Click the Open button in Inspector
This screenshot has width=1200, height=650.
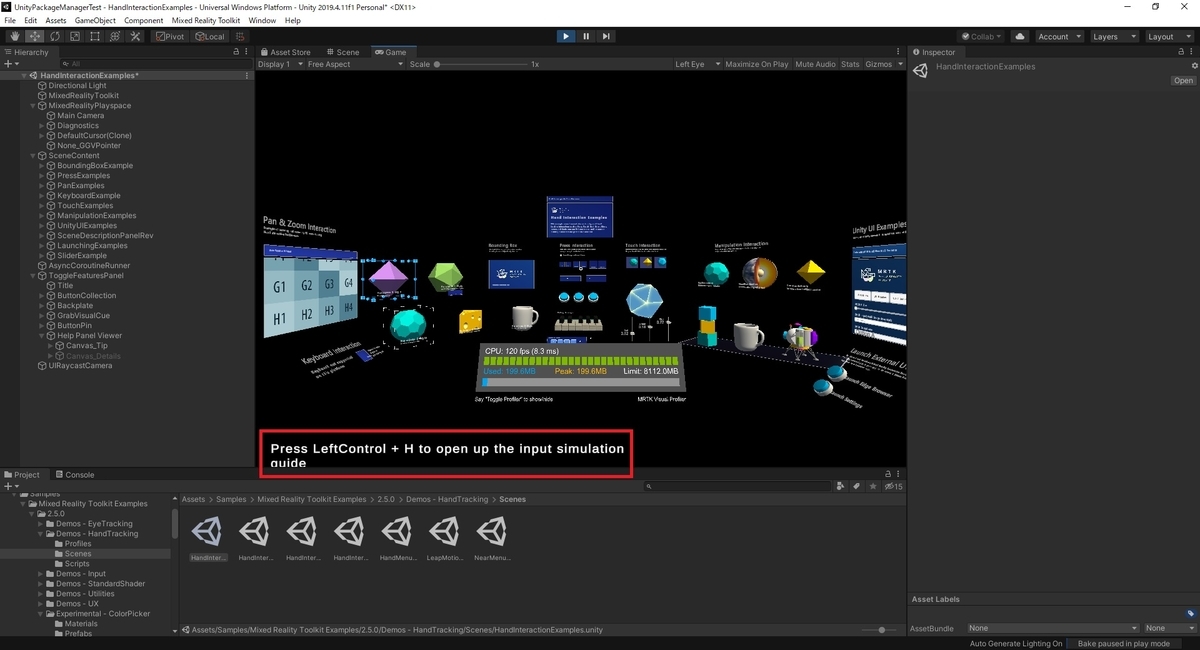coord(1183,81)
